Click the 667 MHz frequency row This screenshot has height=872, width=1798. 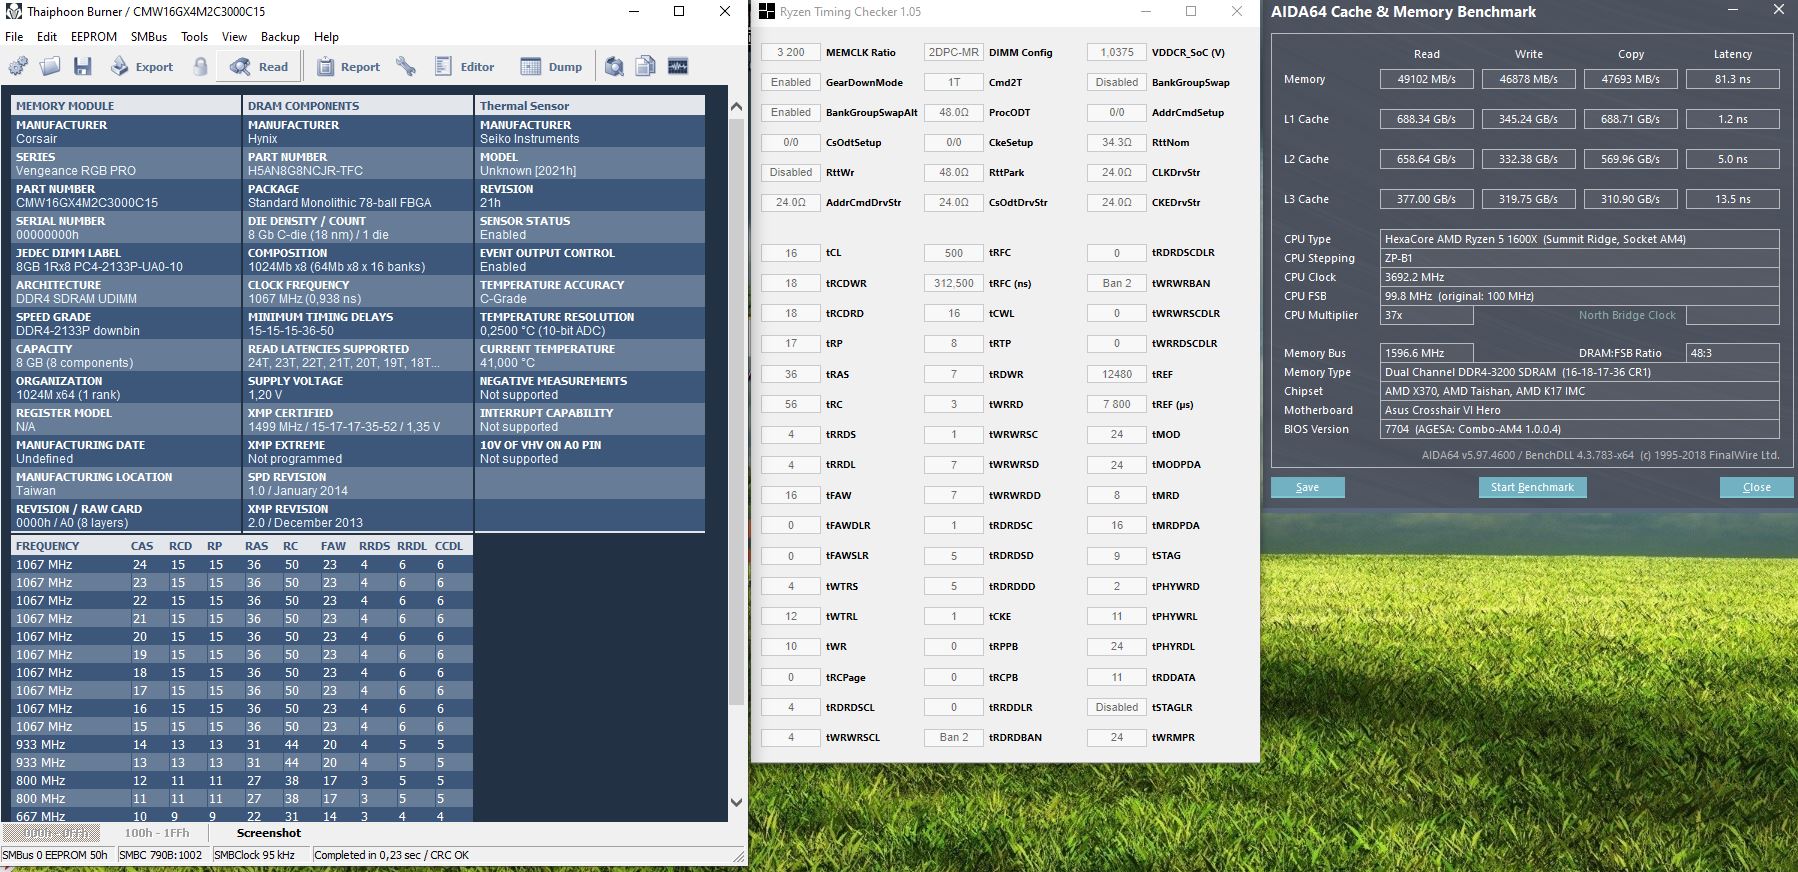241,816
